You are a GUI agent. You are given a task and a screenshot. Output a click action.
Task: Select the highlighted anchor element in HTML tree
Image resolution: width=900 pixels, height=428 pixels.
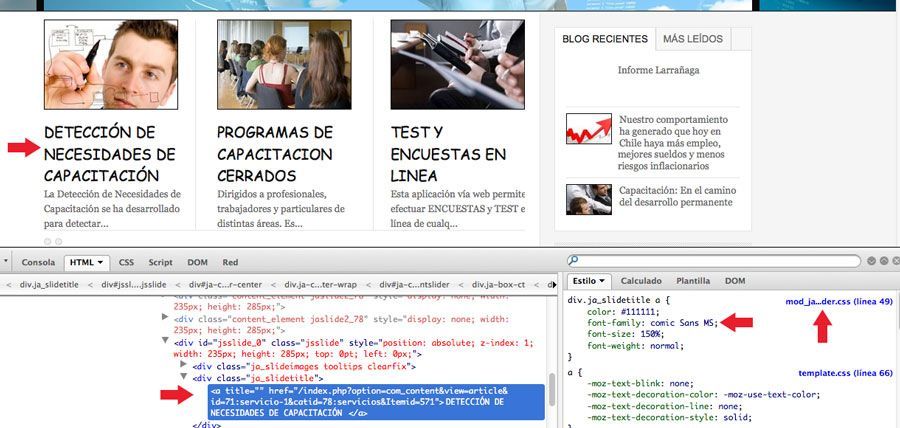376,402
